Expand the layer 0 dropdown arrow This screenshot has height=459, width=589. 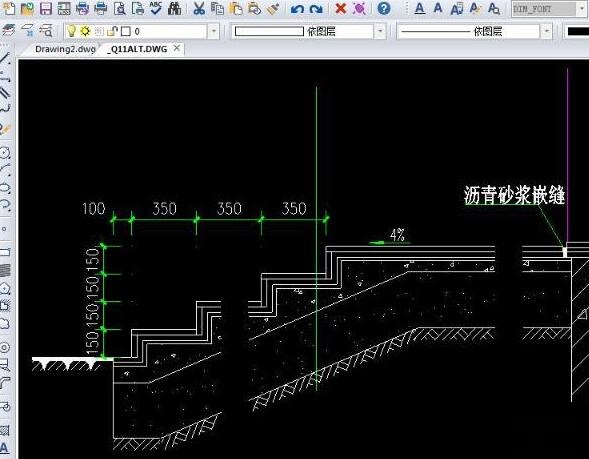coord(213,31)
